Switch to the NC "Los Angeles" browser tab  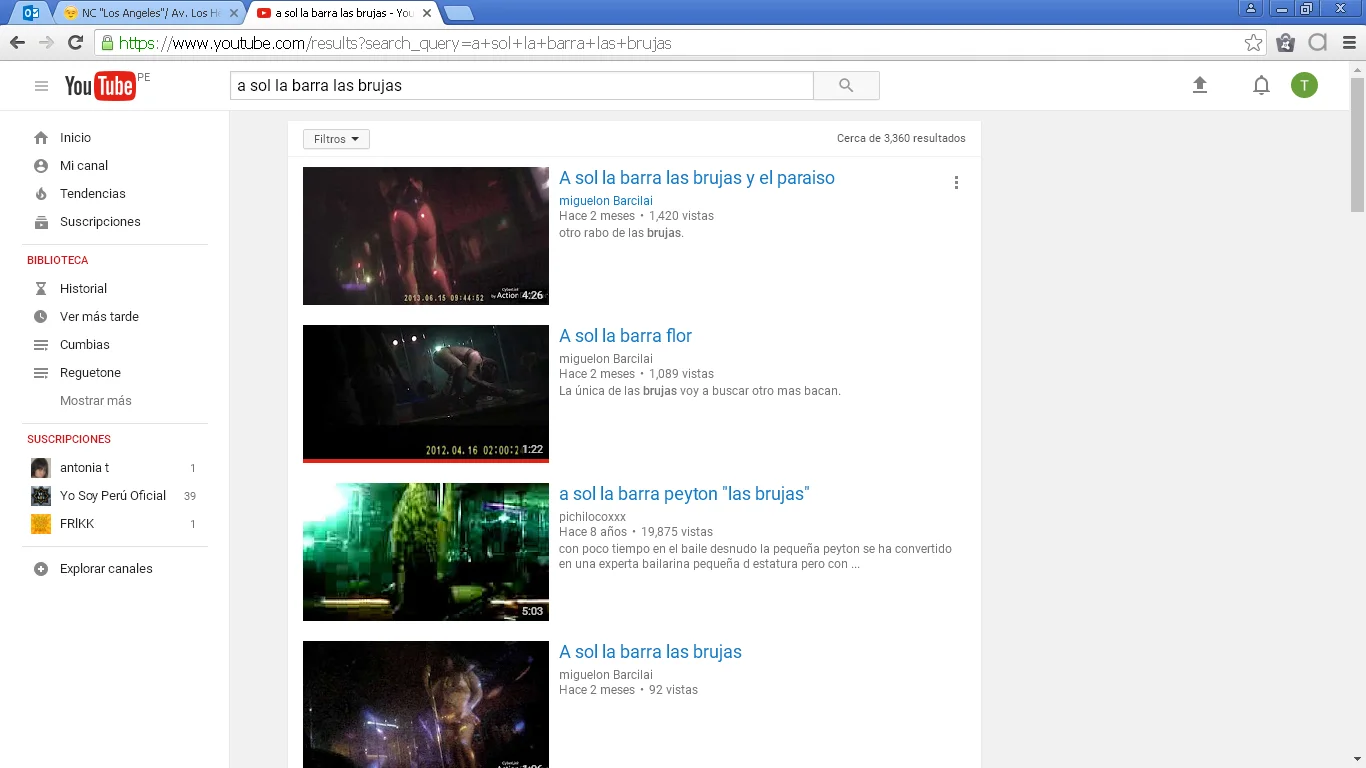(x=150, y=13)
